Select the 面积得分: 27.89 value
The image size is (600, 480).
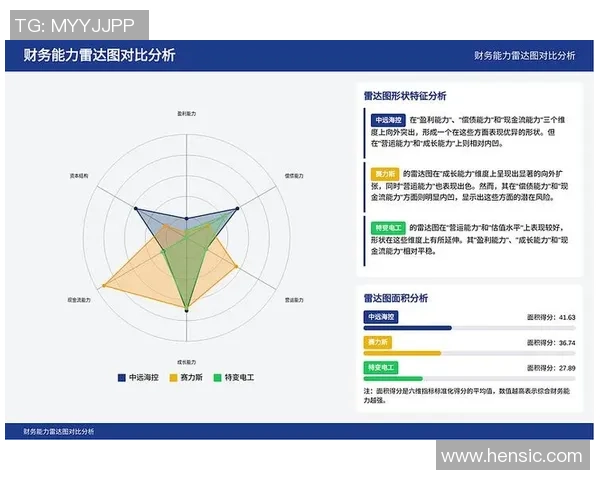pyautogui.click(x=551, y=368)
